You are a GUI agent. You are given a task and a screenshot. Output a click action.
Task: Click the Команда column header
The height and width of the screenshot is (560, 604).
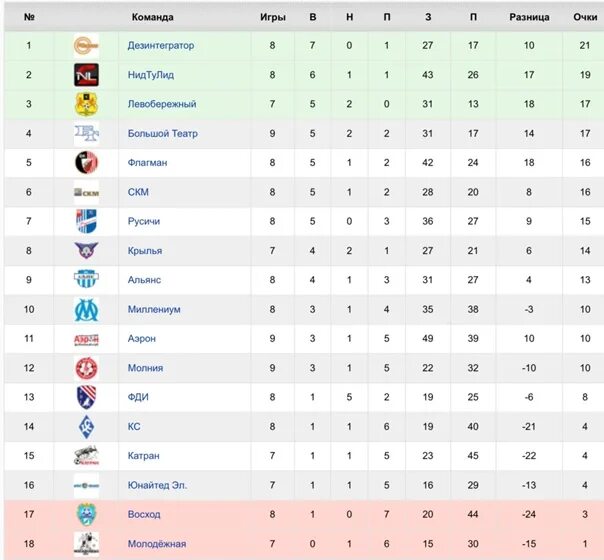click(153, 17)
